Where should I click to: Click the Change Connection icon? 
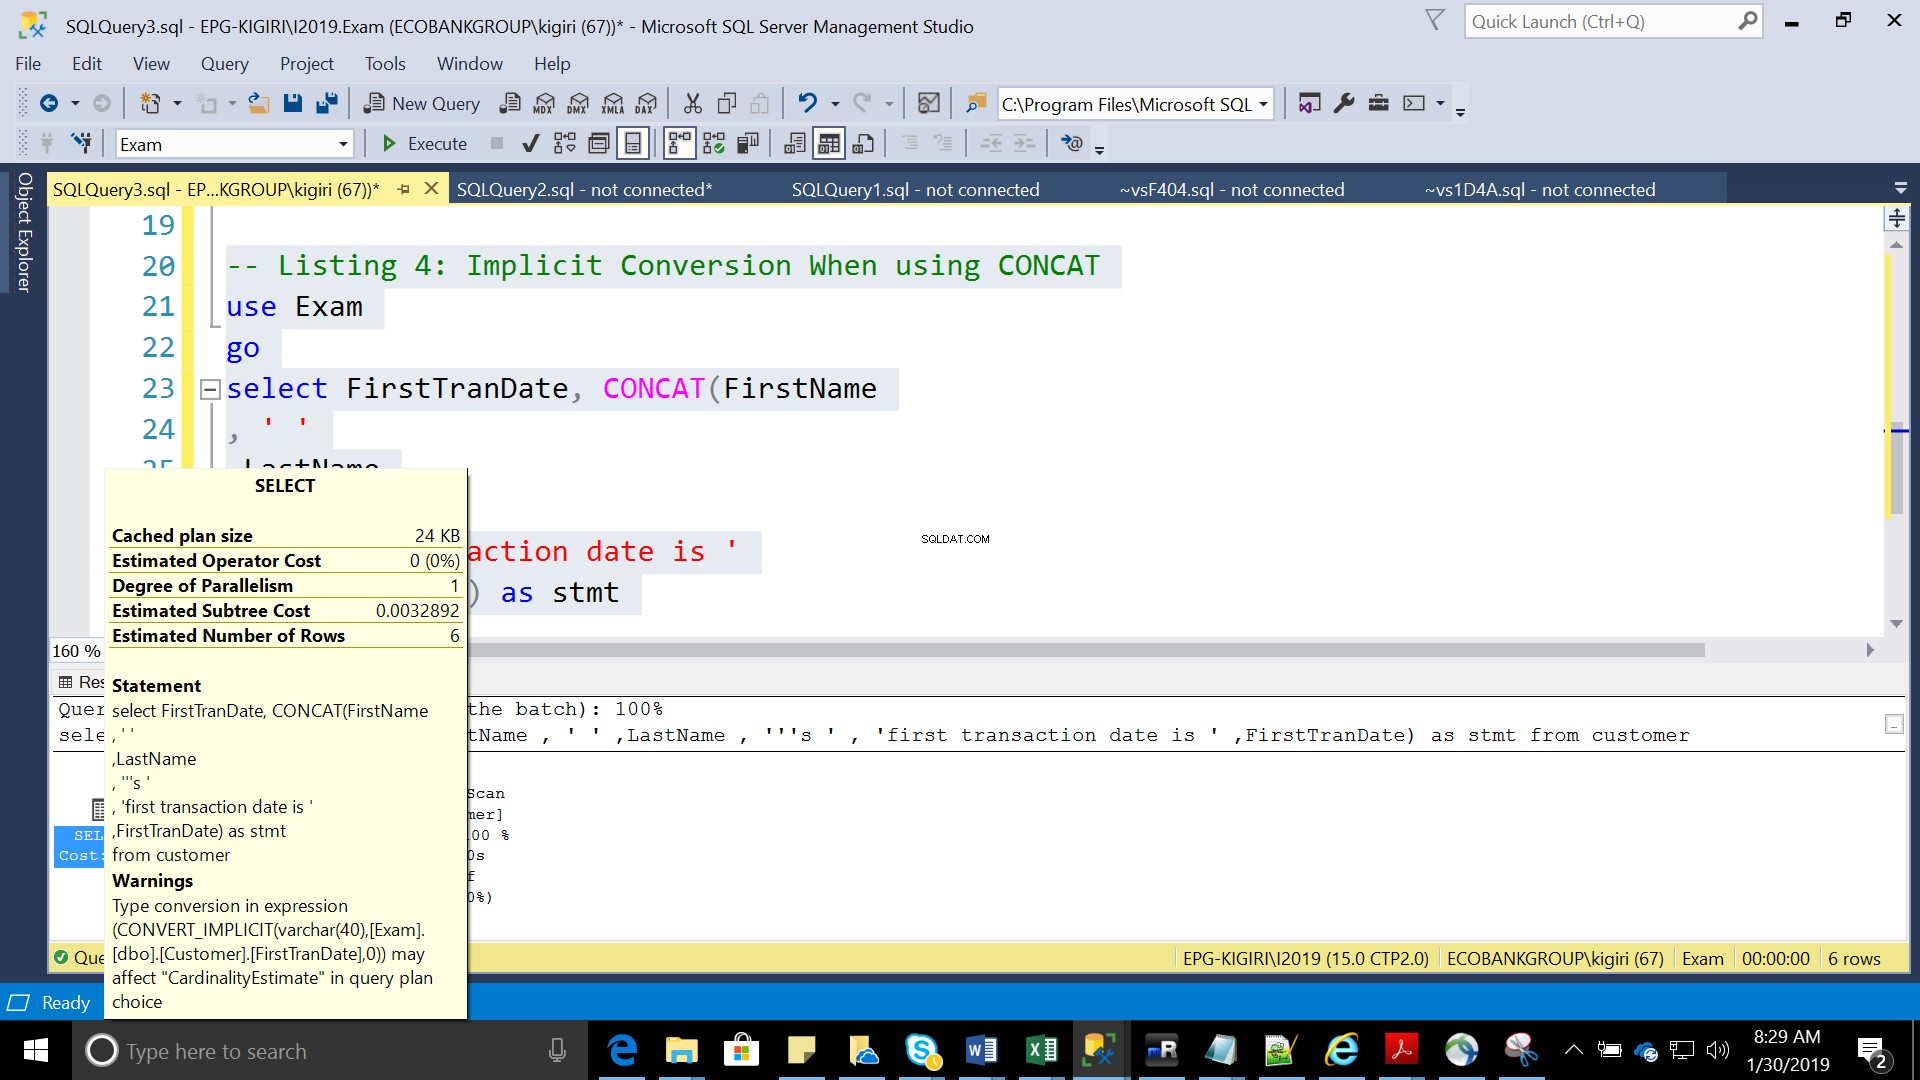82,143
